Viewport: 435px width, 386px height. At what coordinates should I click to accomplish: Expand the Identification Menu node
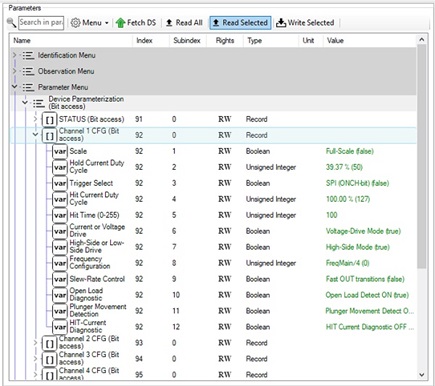pyautogui.click(x=14, y=55)
